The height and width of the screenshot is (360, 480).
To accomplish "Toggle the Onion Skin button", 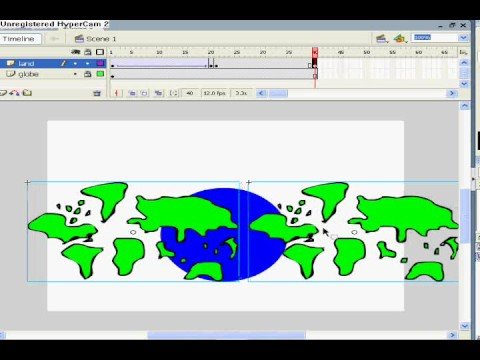I will (132, 93).
